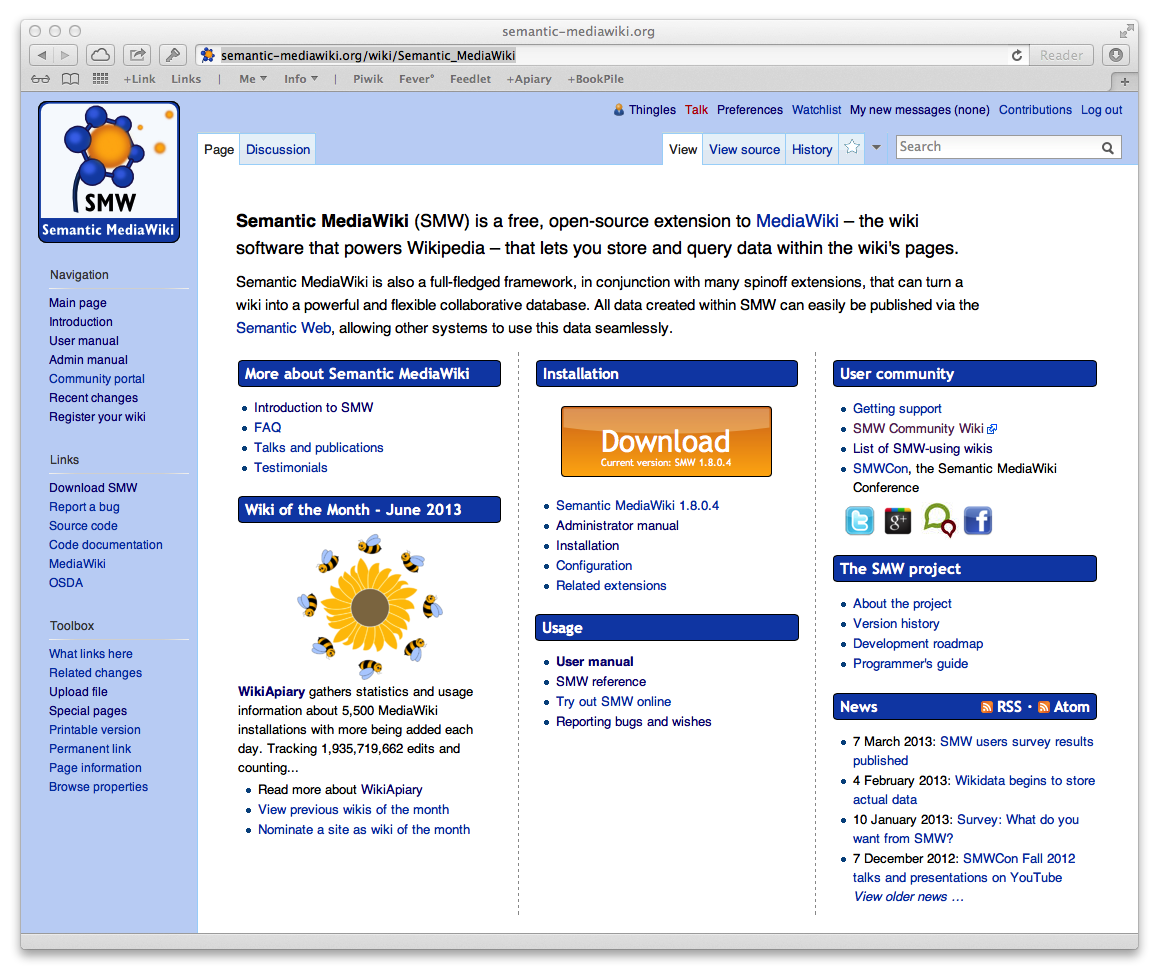1161x972 pixels.
Task: Click the green chat bubble community icon
Action: [x=939, y=520]
